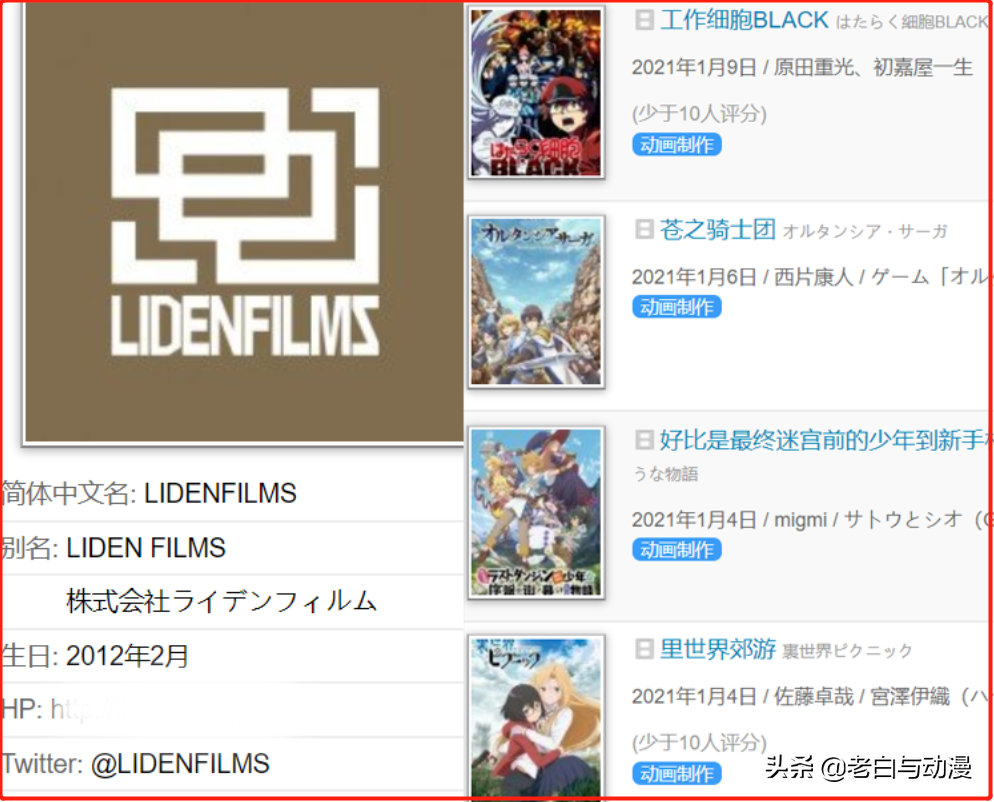Click the @LIDENFILMS Twitter handle
Screen dimensions: 994x802
pos(180,764)
